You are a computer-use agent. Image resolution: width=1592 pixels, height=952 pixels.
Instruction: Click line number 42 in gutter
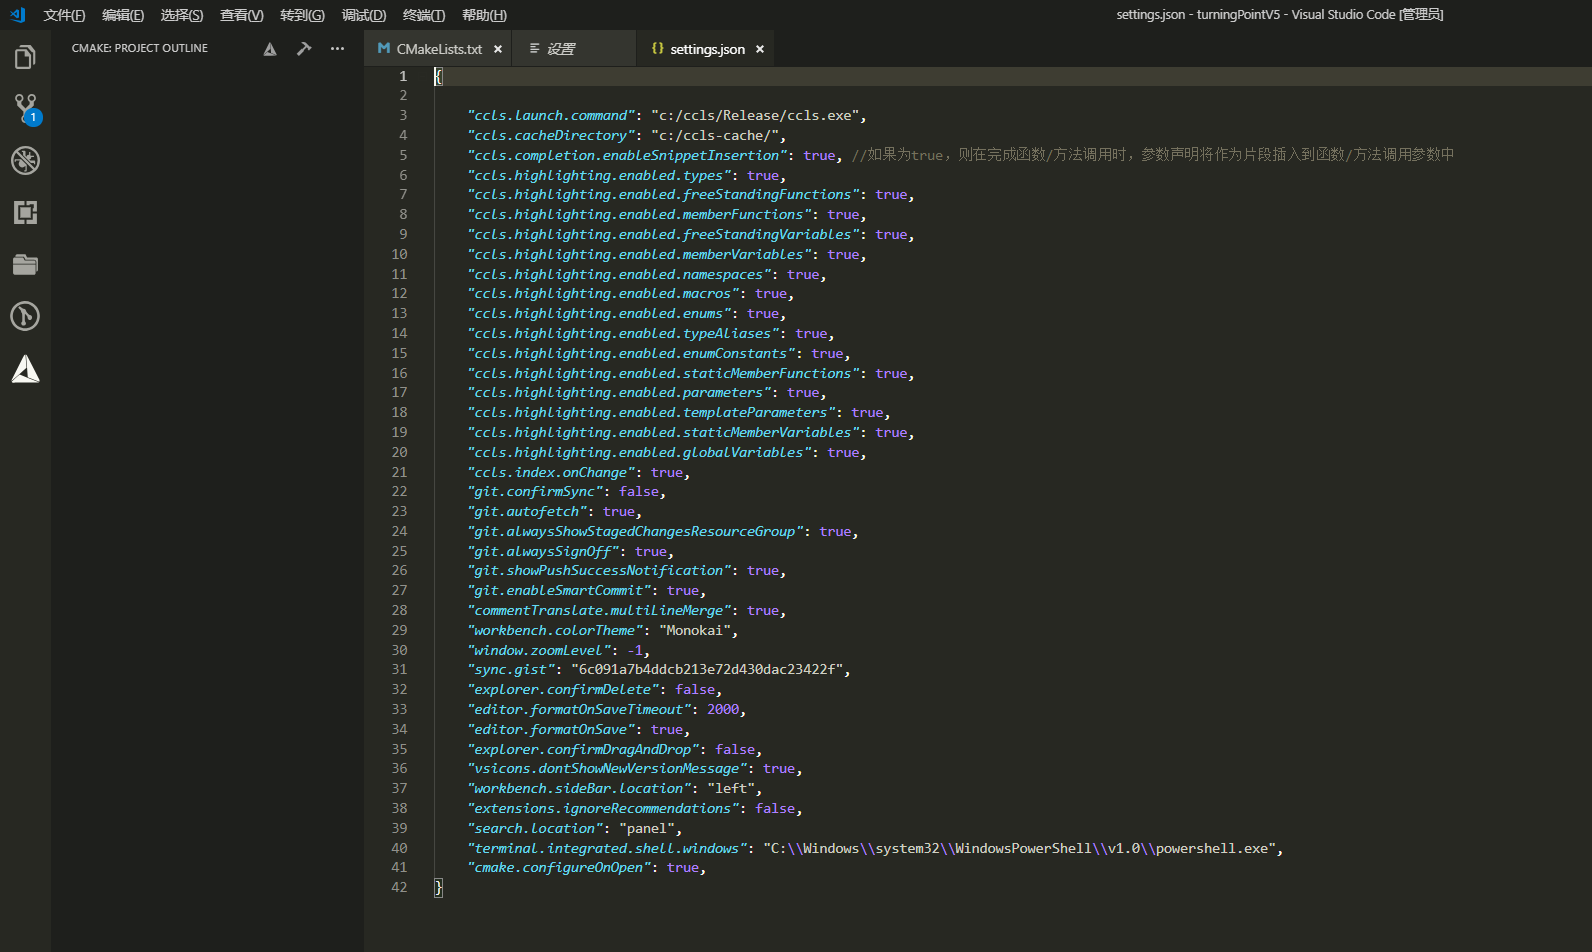coord(399,887)
